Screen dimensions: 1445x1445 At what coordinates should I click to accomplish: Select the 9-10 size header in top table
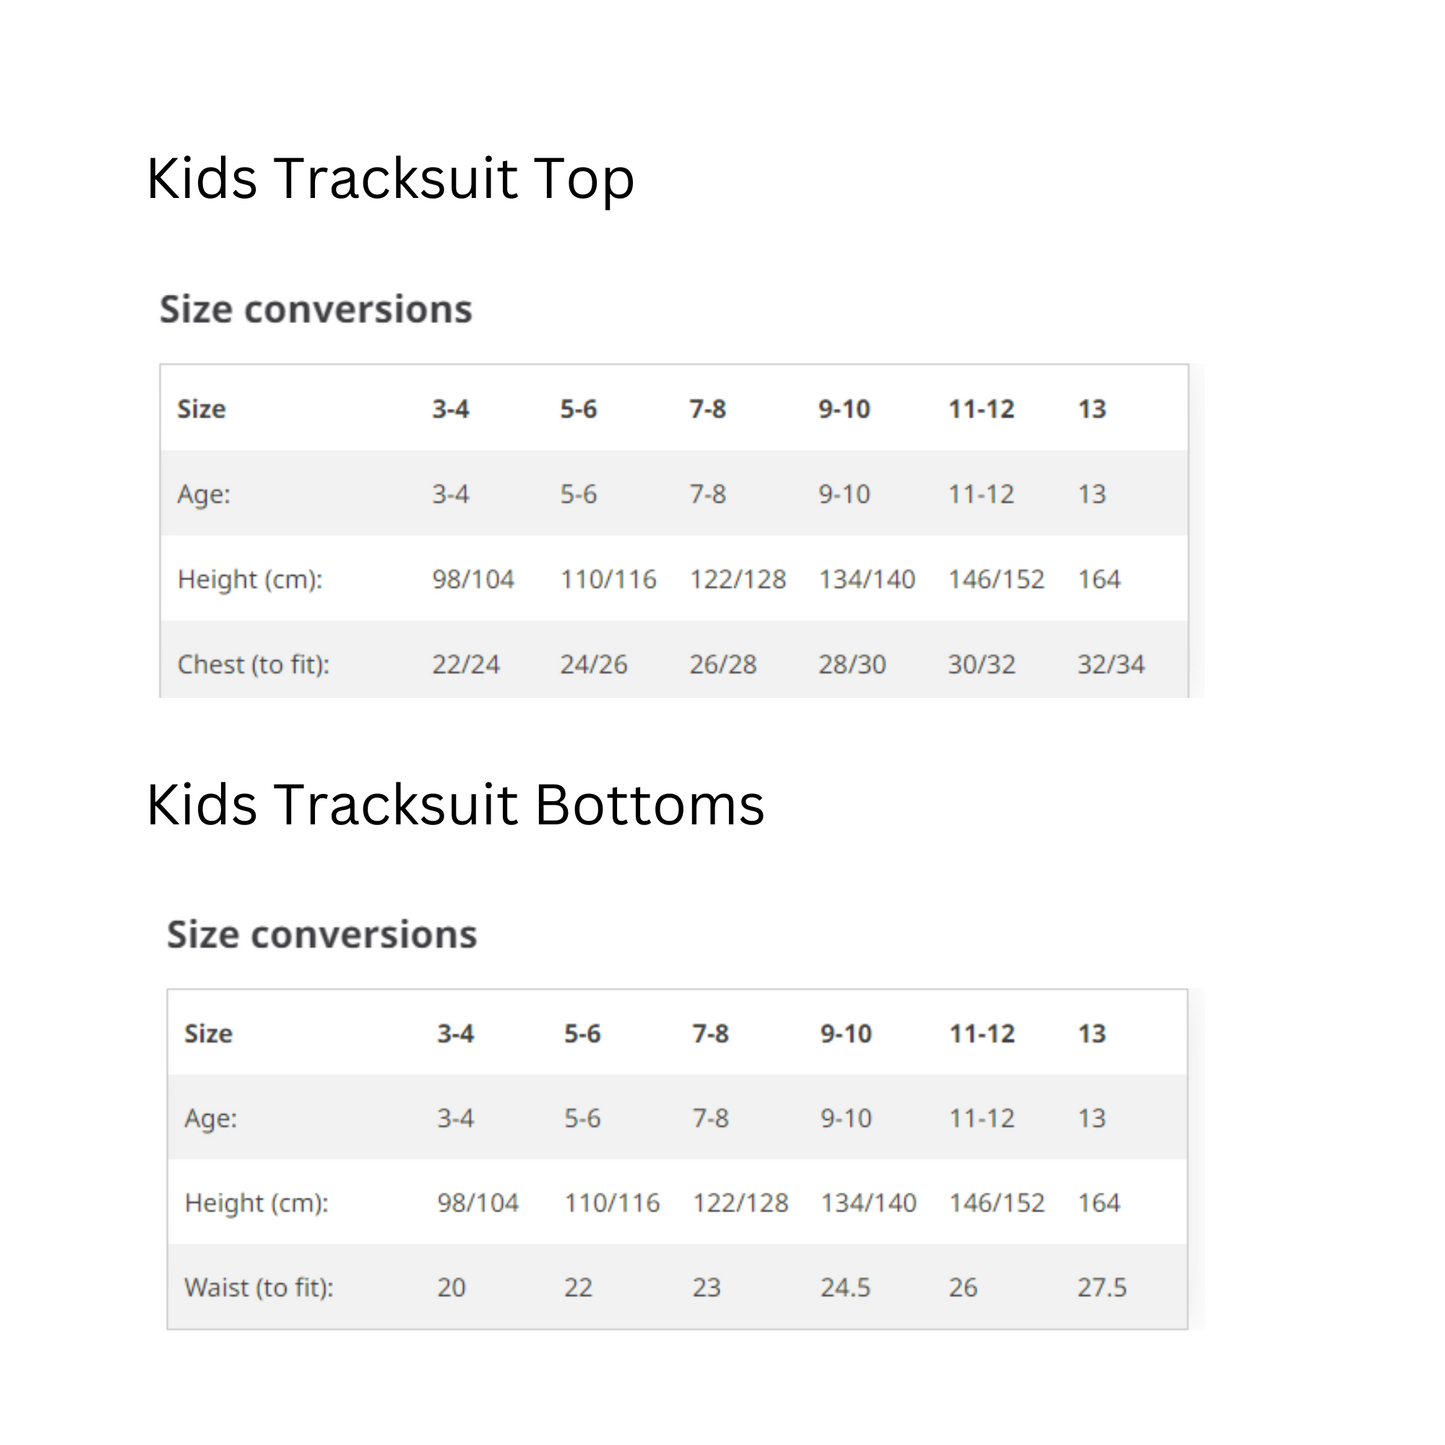pyautogui.click(x=844, y=409)
